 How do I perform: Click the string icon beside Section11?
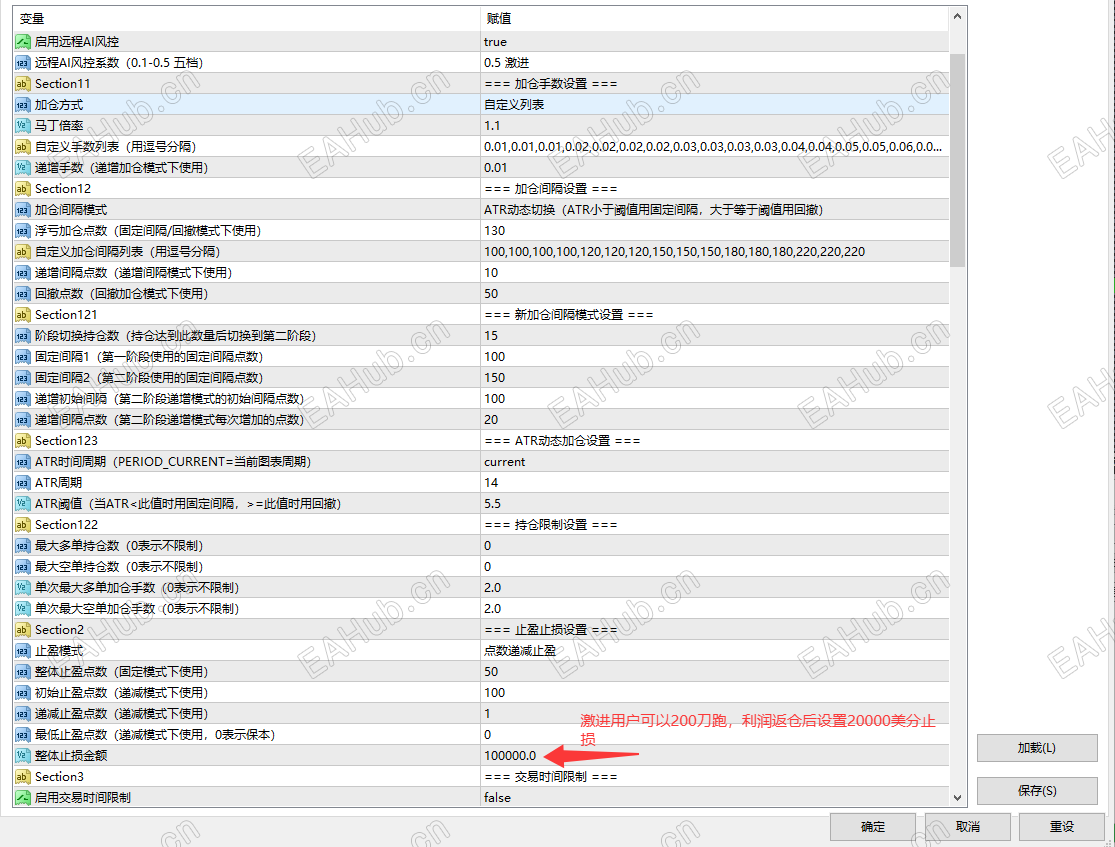[23, 84]
